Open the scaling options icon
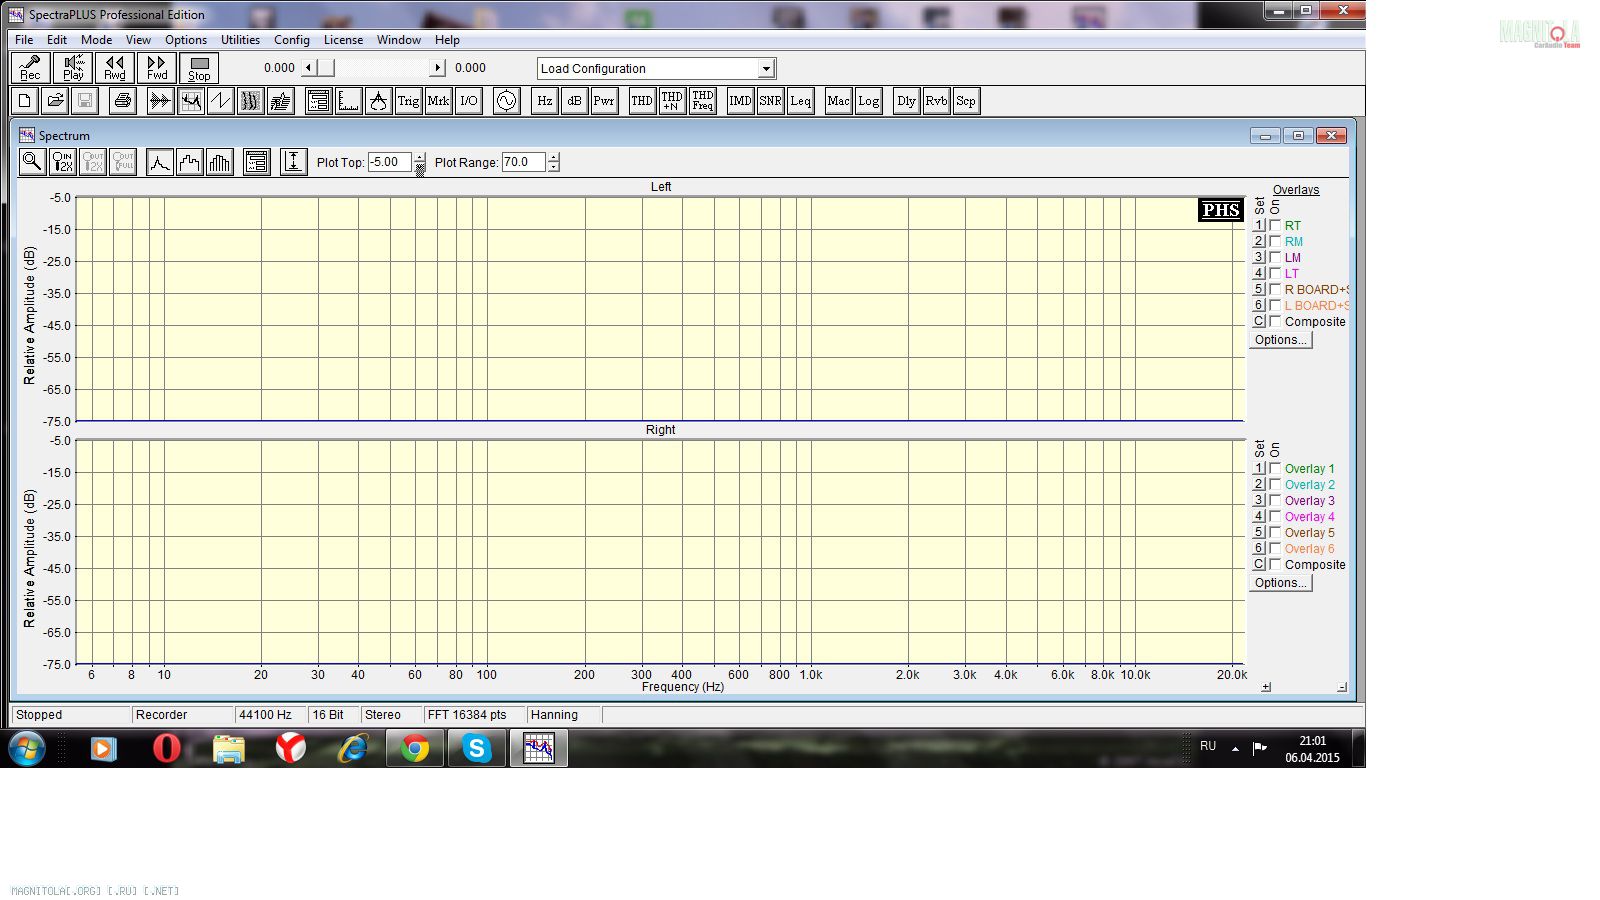 (x=348, y=101)
